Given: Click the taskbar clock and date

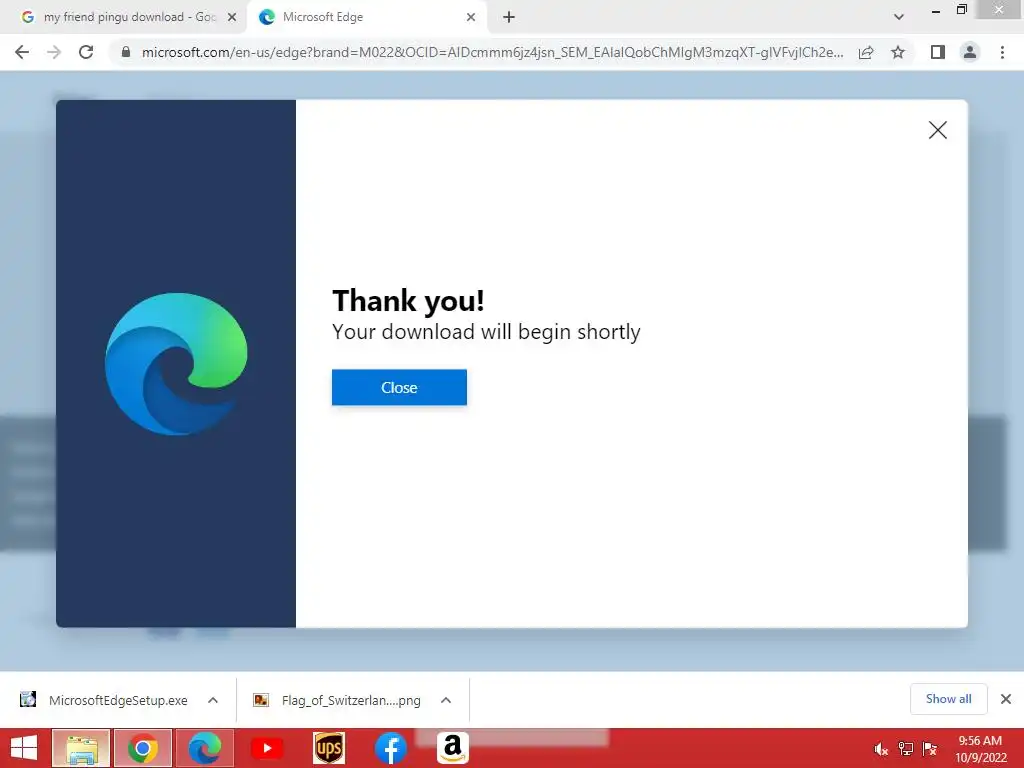Looking at the screenshot, I should coord(980,749).
